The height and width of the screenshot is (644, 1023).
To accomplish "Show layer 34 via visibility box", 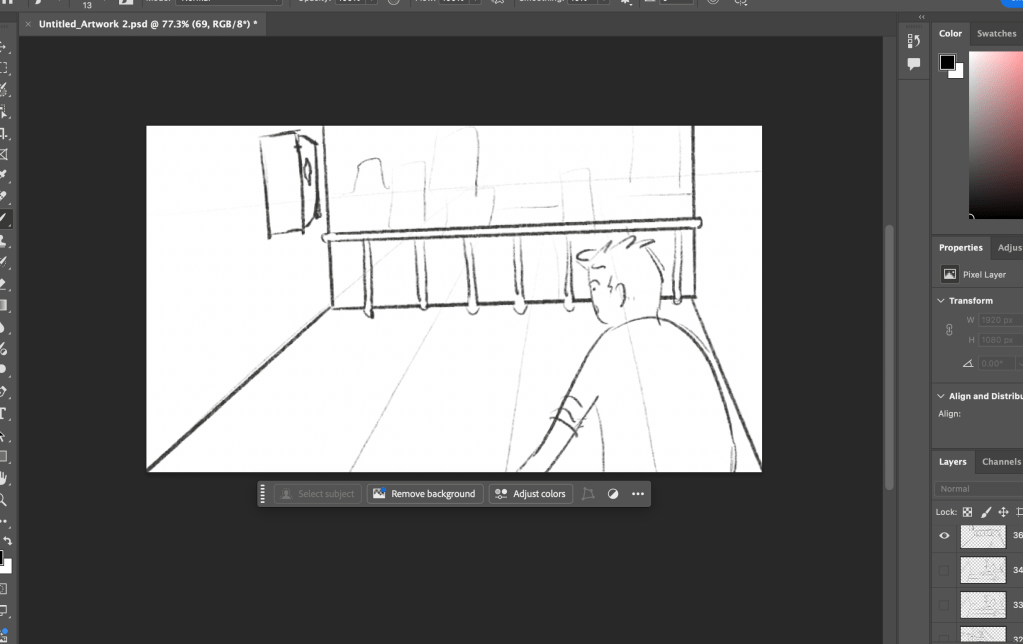I will [944, 571].
